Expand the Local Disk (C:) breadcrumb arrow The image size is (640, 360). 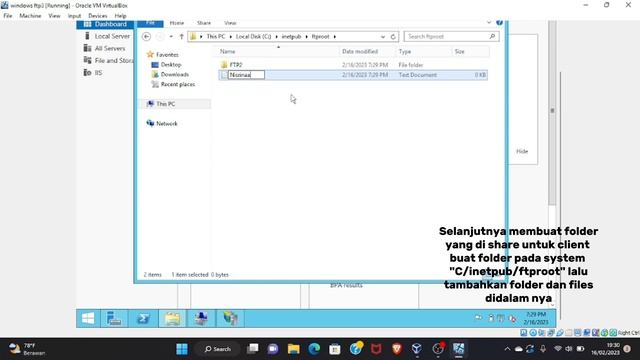click(276, 37)
